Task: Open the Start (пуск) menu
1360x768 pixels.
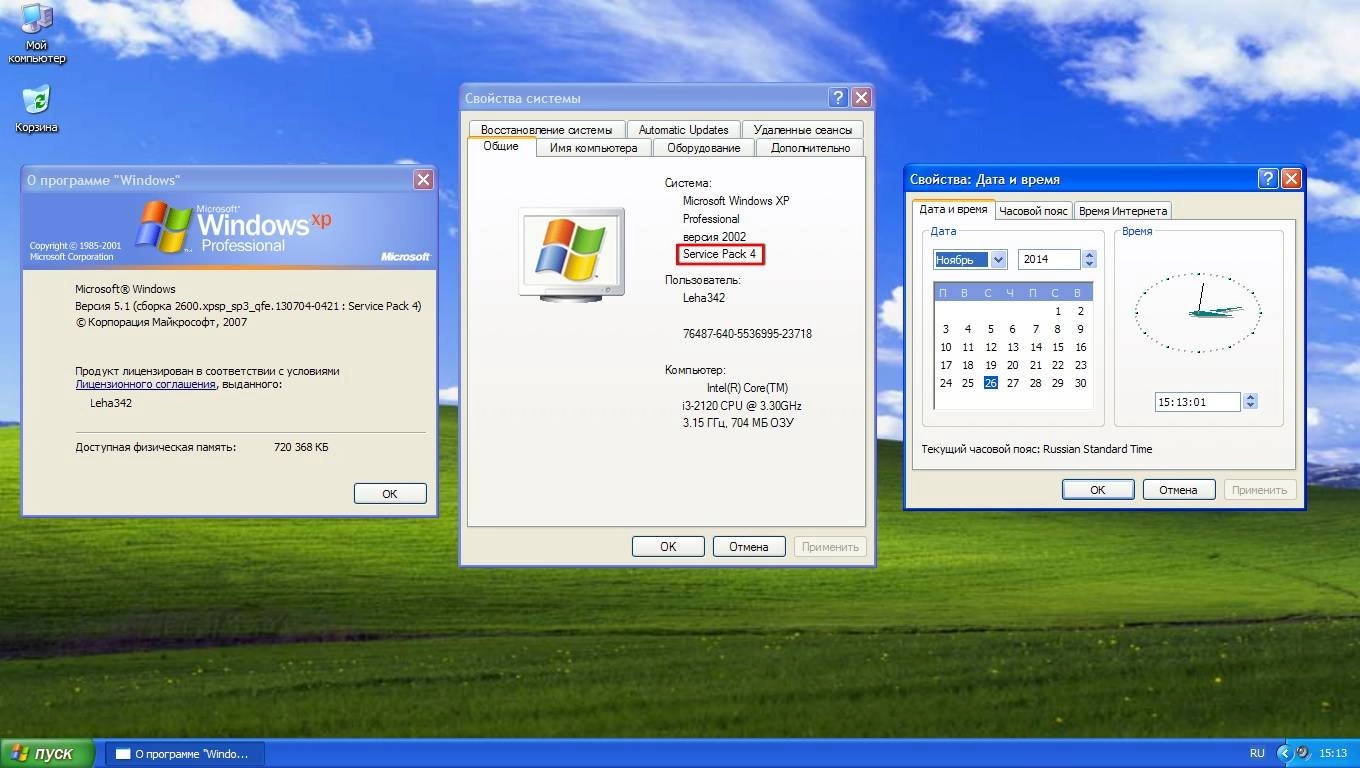Action: coord(48,753)
